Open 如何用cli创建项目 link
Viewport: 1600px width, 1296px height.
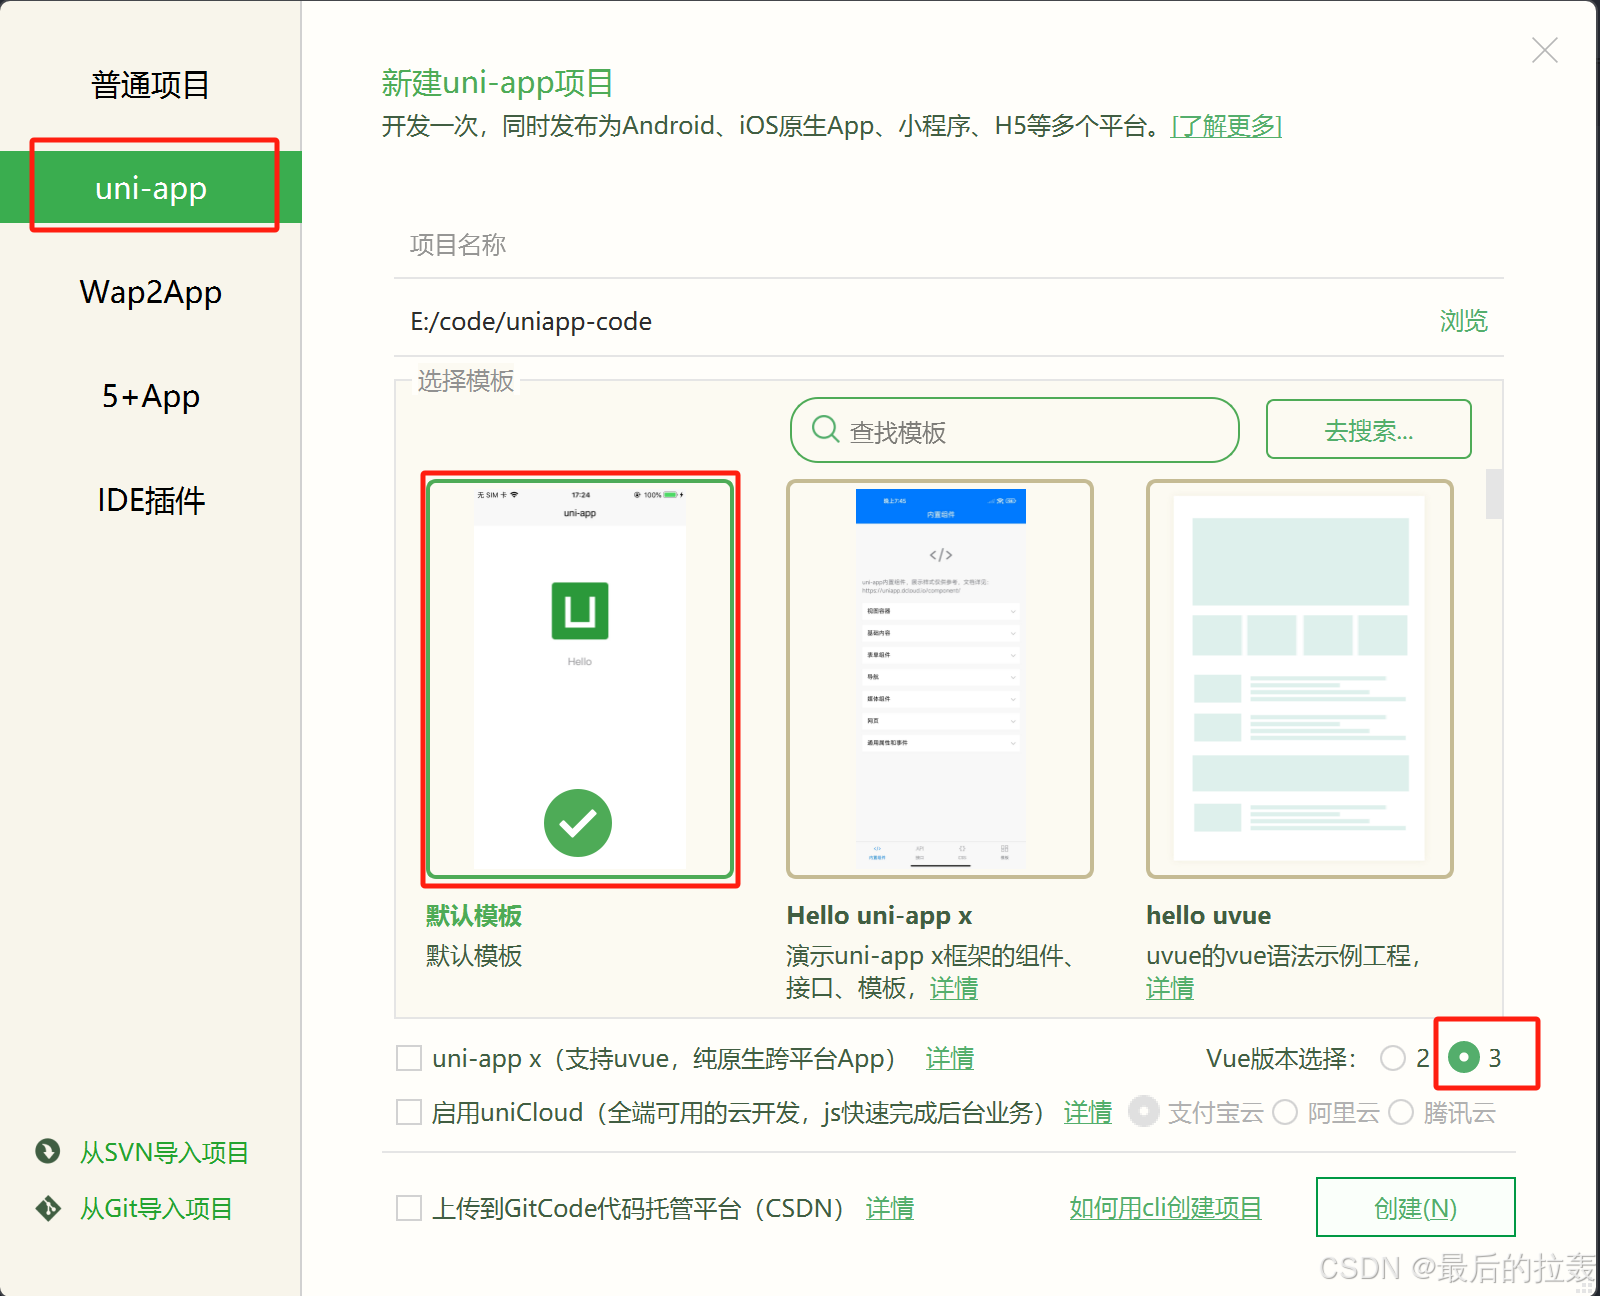coord(1165,1207)
